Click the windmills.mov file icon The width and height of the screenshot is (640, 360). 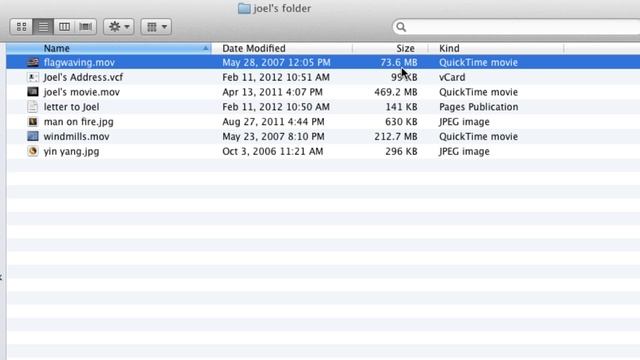[33, 136]
